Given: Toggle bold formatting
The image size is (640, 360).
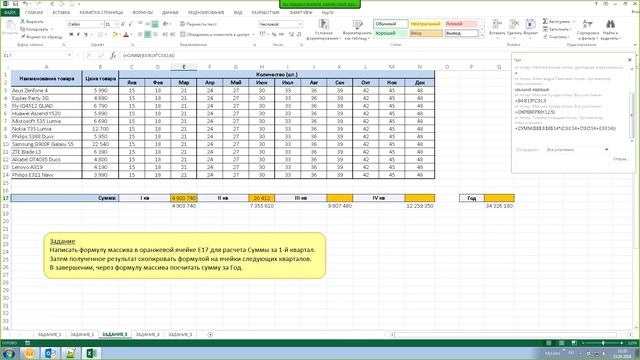Looking at the screenshot, I should pyautogui.click(x=71, y=35).
